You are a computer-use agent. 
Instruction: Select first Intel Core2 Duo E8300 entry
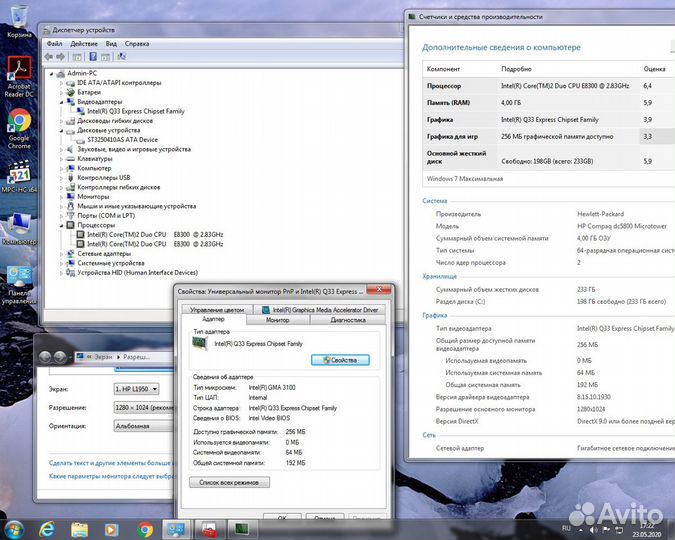click(x=155, y=235)
